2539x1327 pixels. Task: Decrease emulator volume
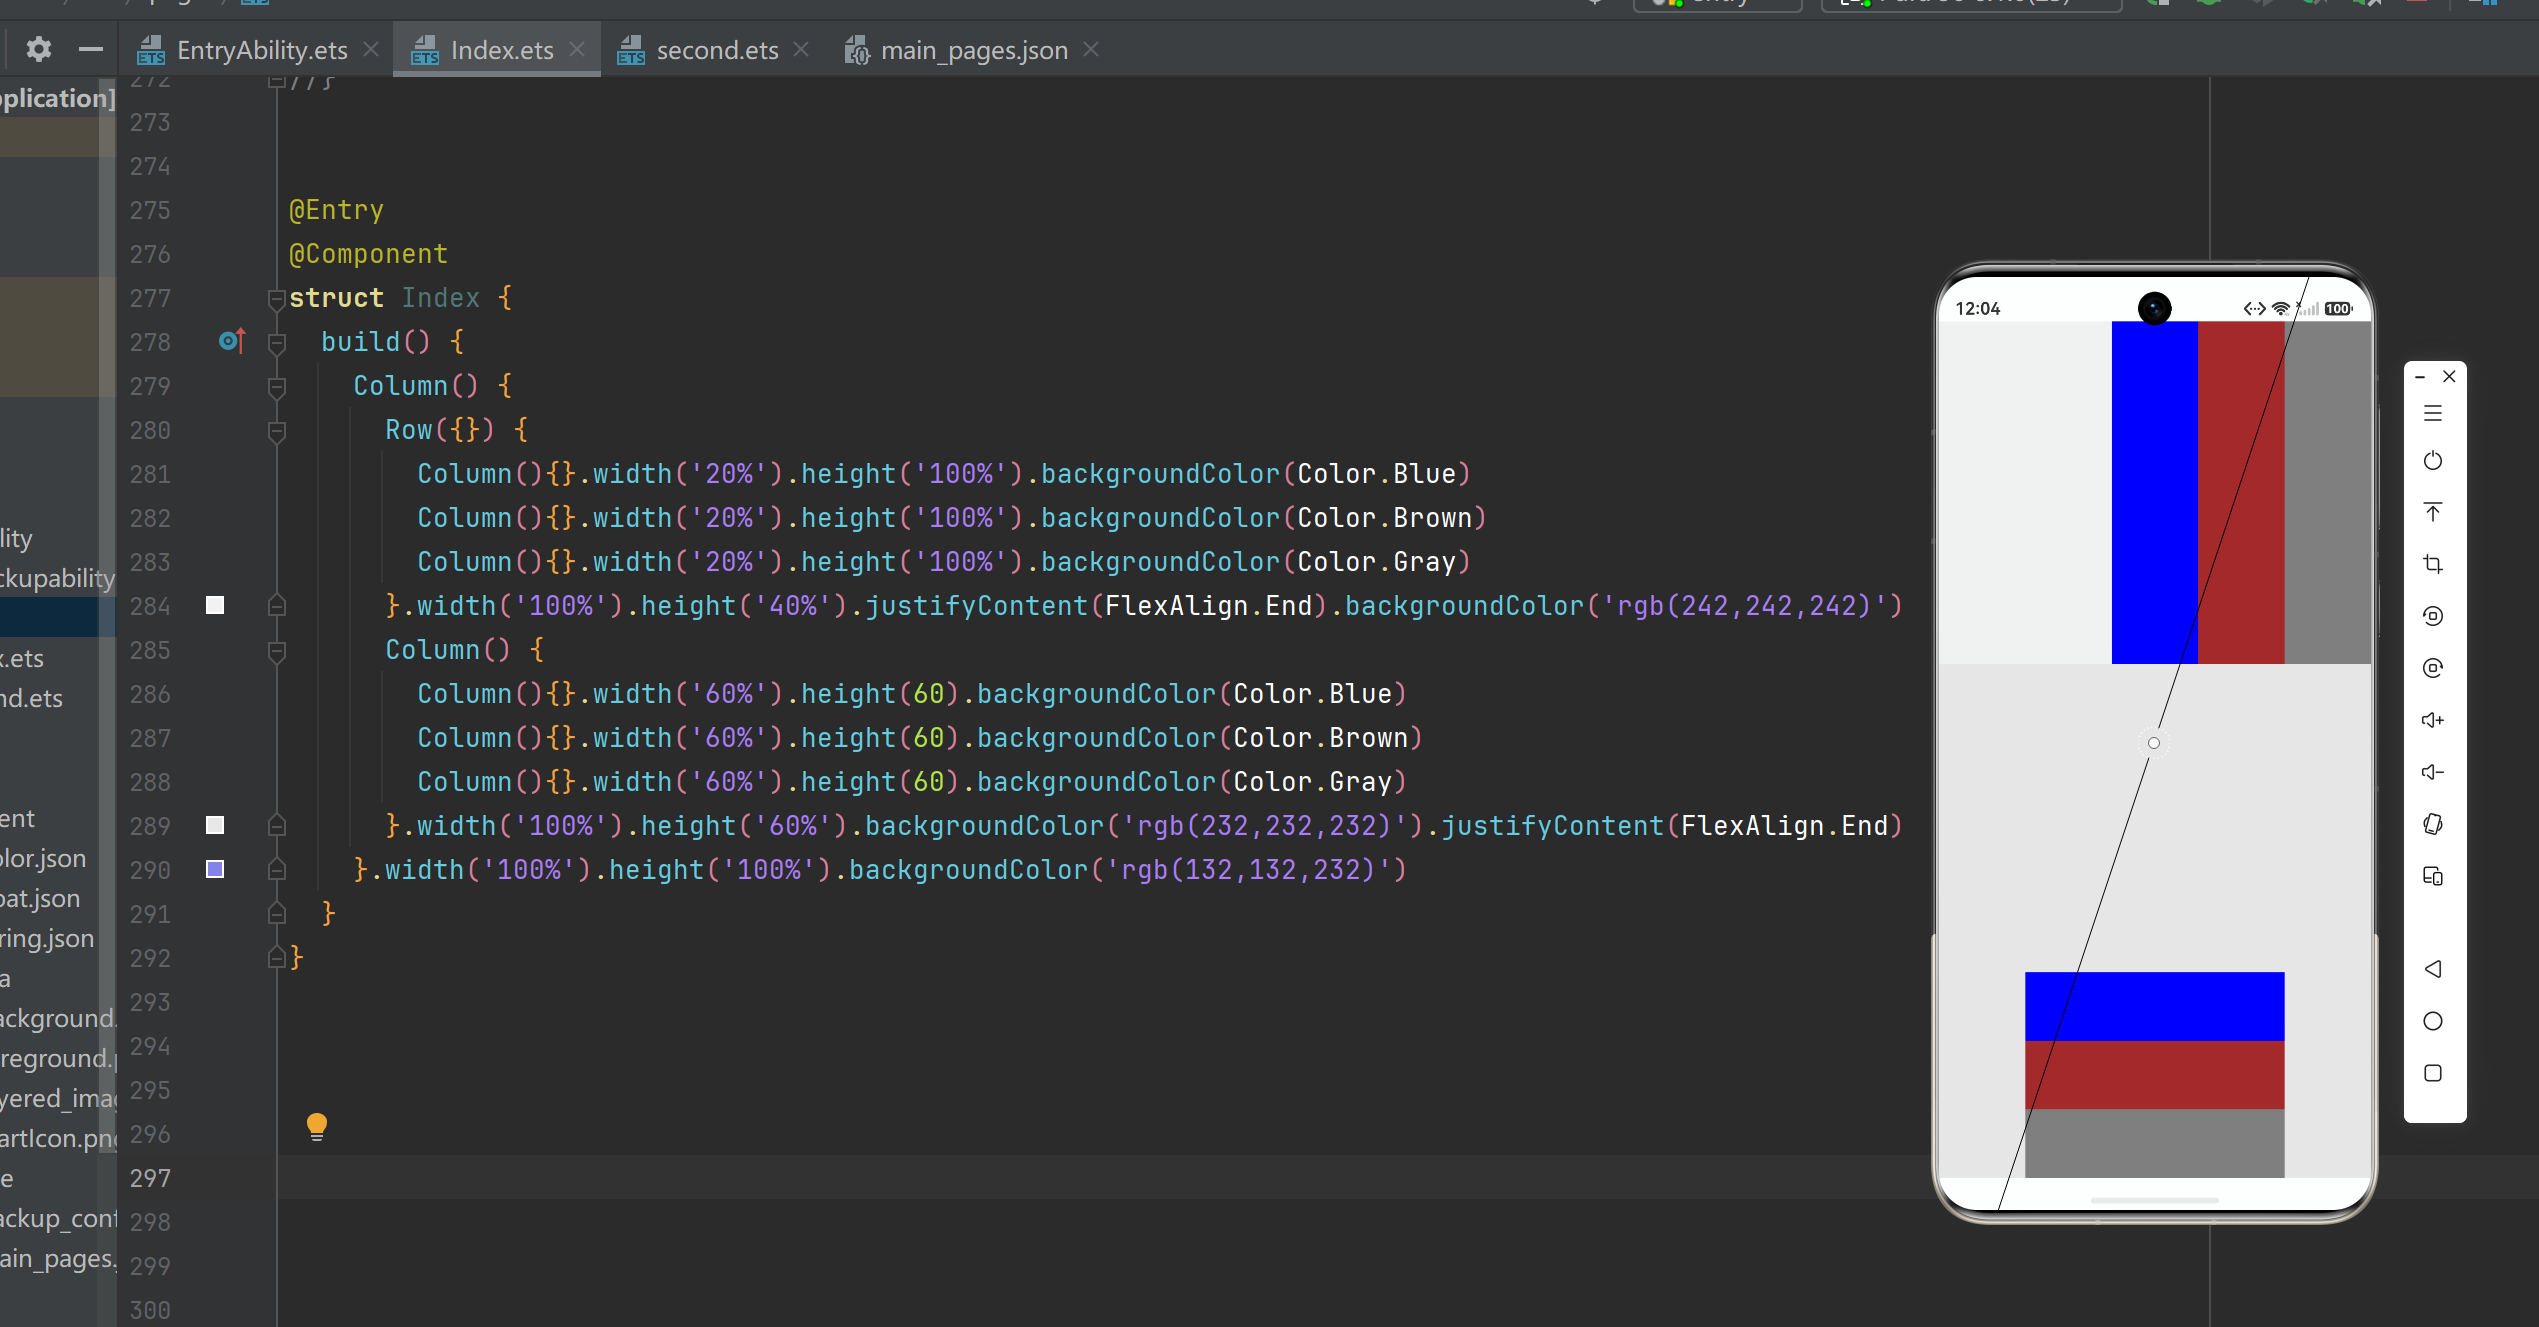(x=2433, y=772)
